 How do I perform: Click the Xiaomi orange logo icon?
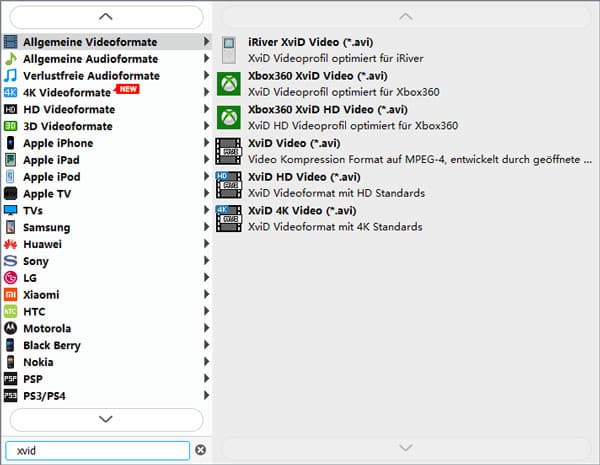10,295
